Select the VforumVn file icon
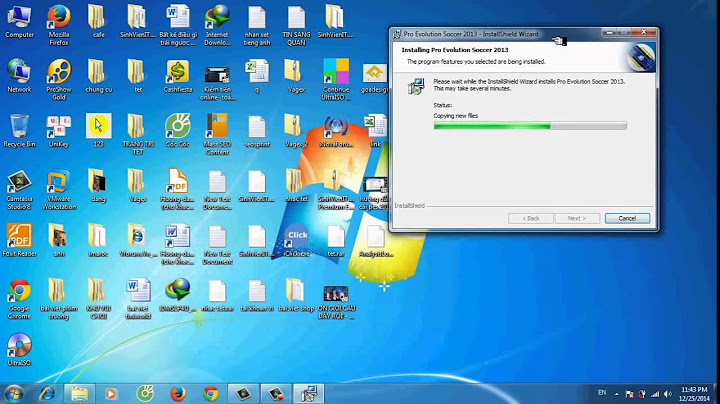The image size is (720, 404). pyautogui.click(x=138, y=240)
